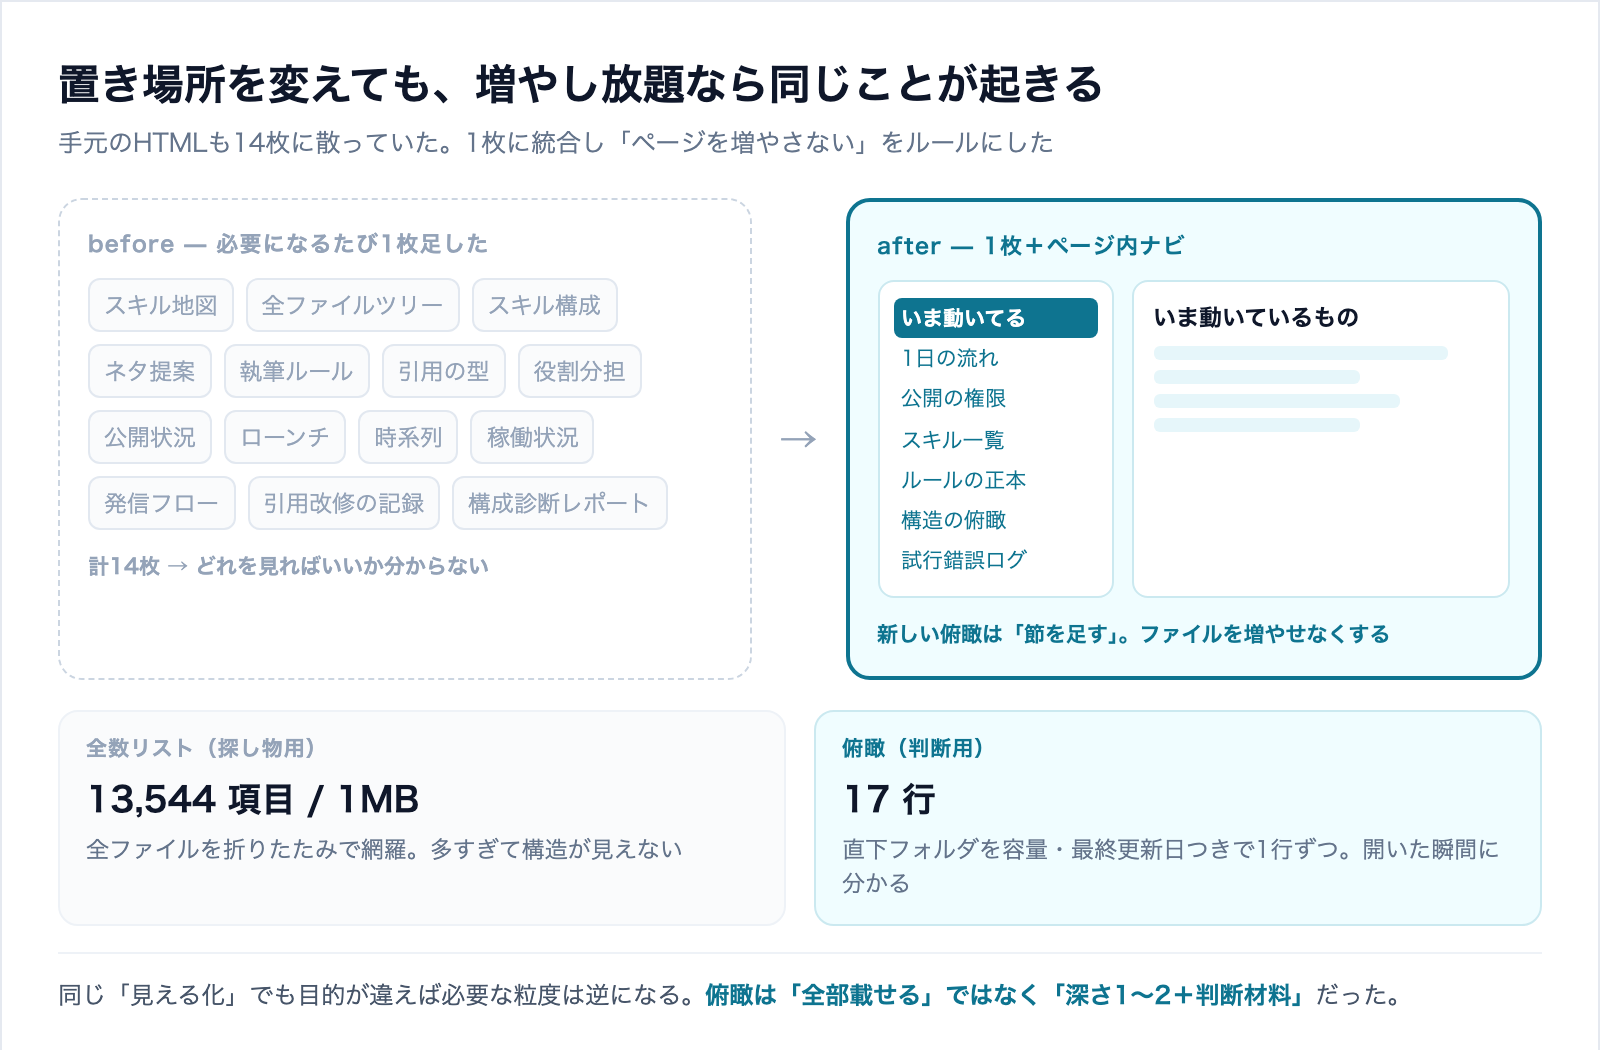Image resolution: width=1600 pixels, height=1050 pixels.
Task: Select the 全ファイルツリー chip
Action: click(x=352, y=305)
